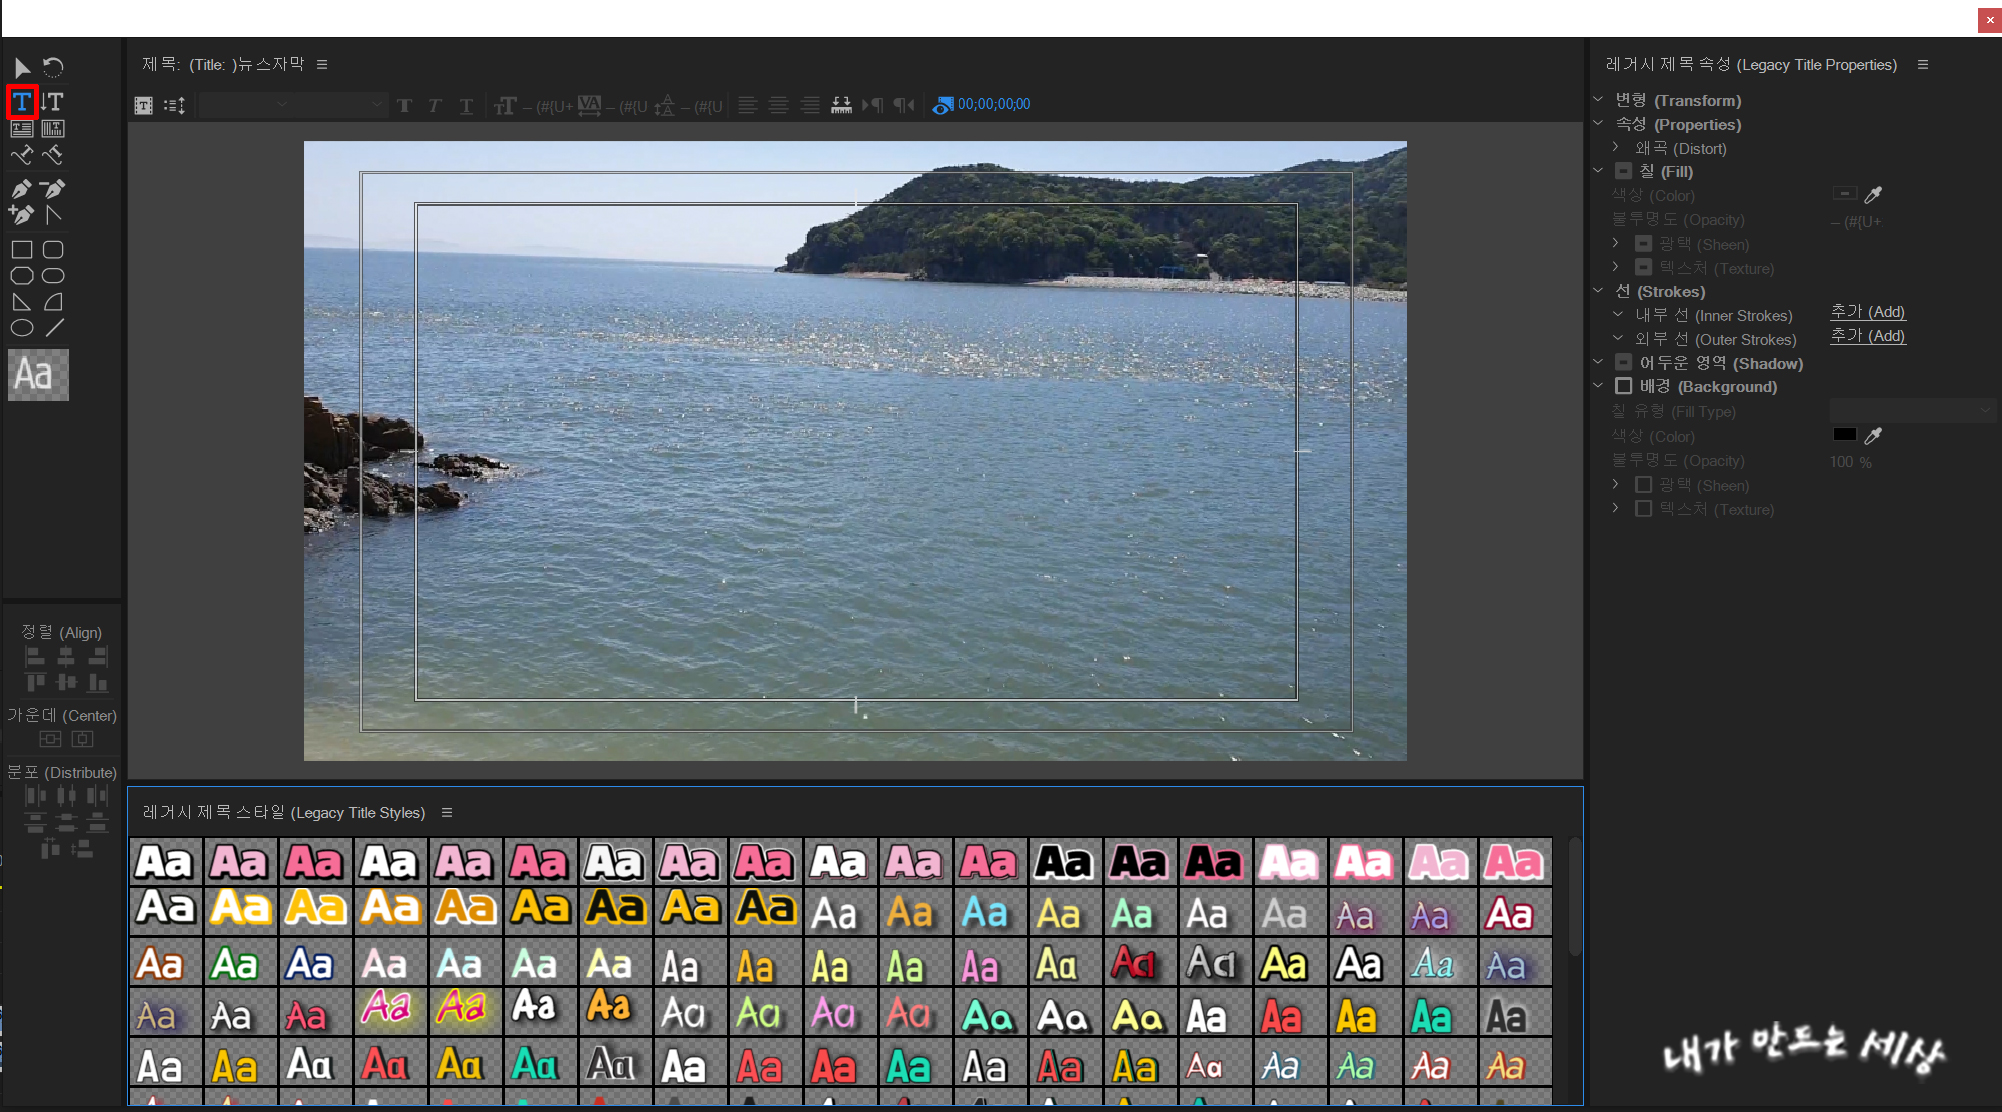Select the Line tool
Image resolution: width=2002 pixels, height=1112 pixels.
[x=54, y=328]
